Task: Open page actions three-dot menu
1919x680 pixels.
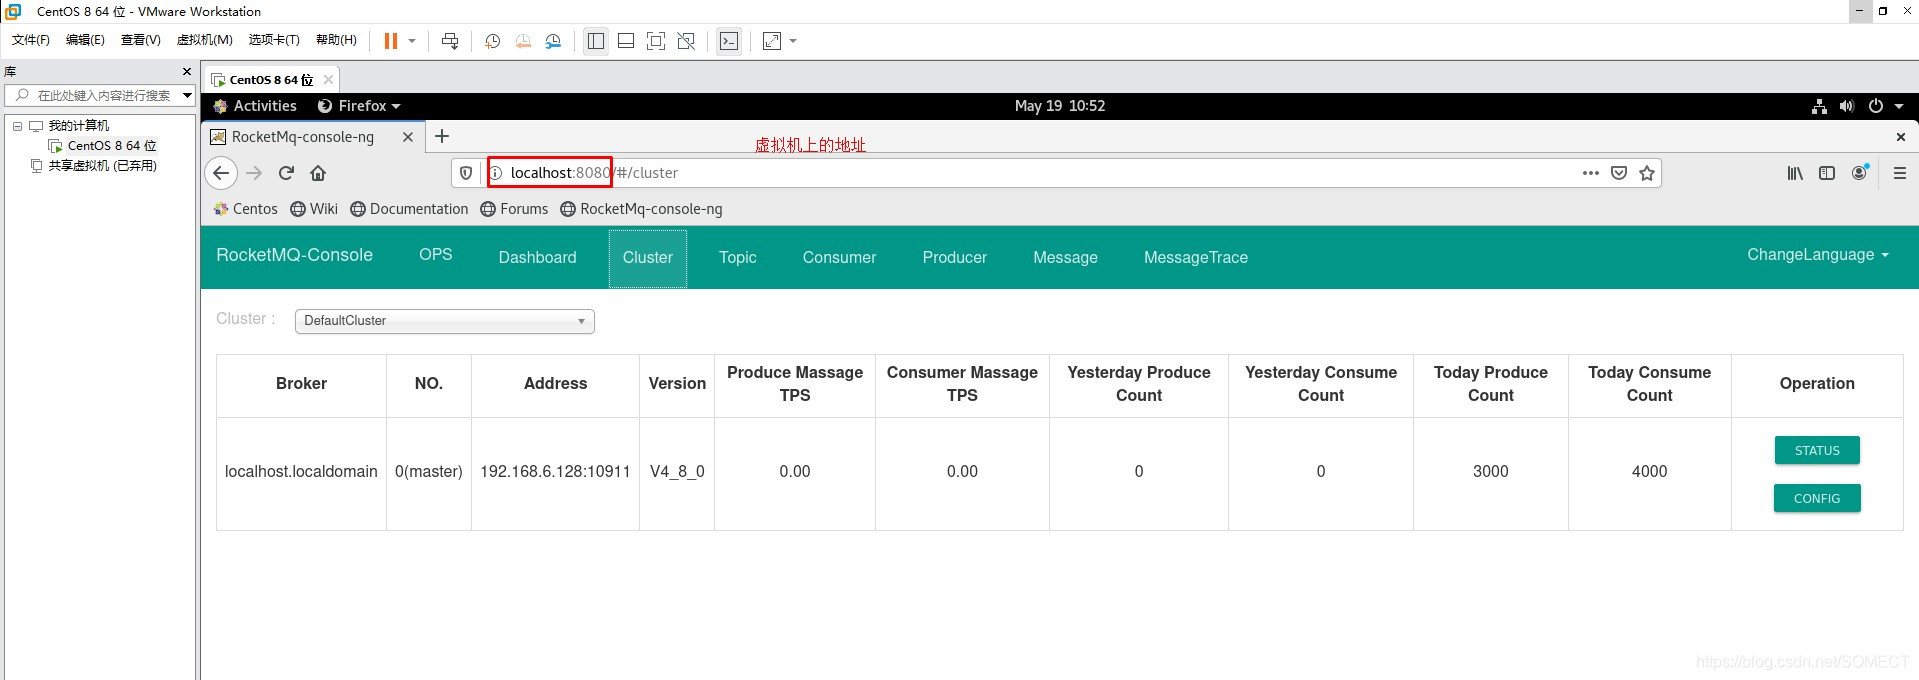Action: coord(1591,173)
